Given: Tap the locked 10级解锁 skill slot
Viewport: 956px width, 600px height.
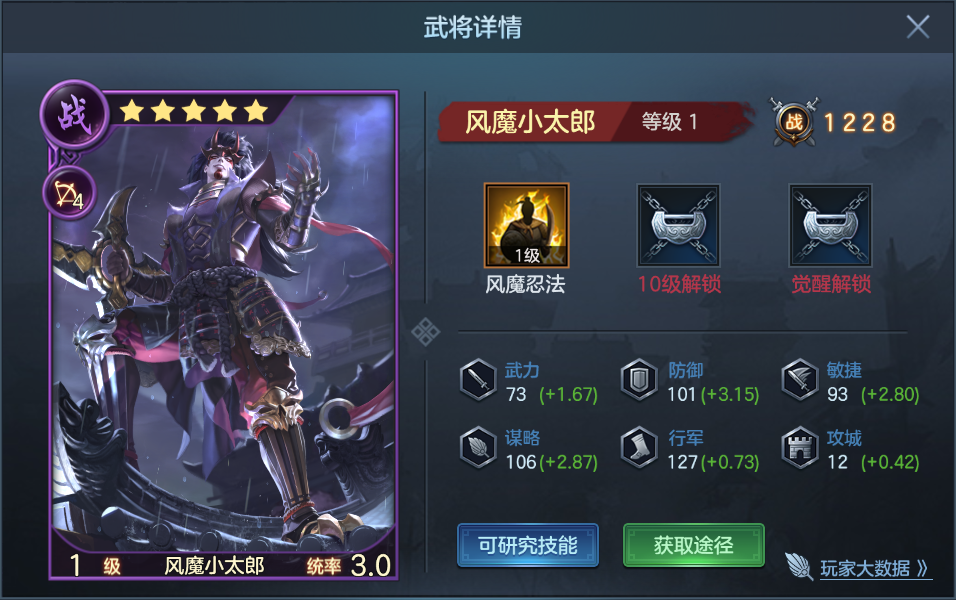Looking at the screenshot, I should tap(679, 226).
